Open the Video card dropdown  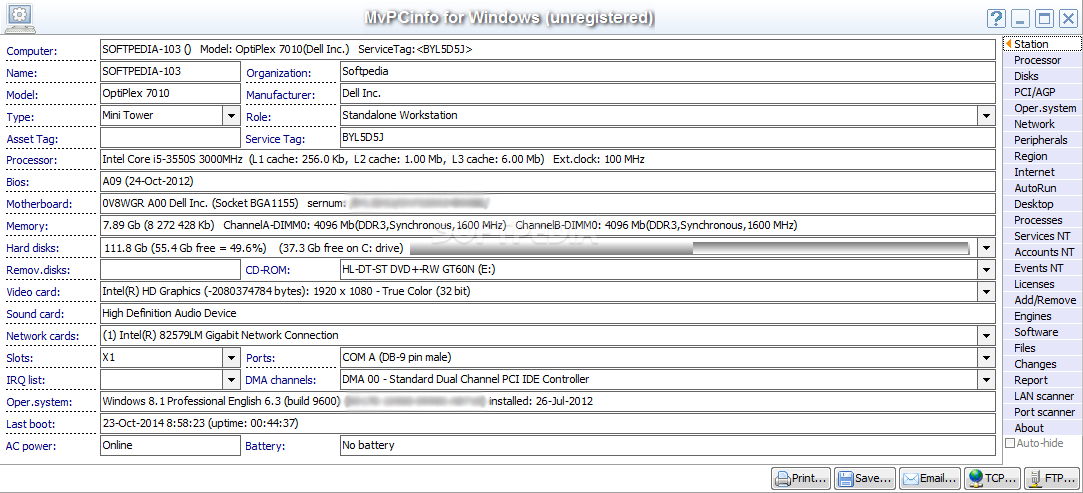[986, 292]
